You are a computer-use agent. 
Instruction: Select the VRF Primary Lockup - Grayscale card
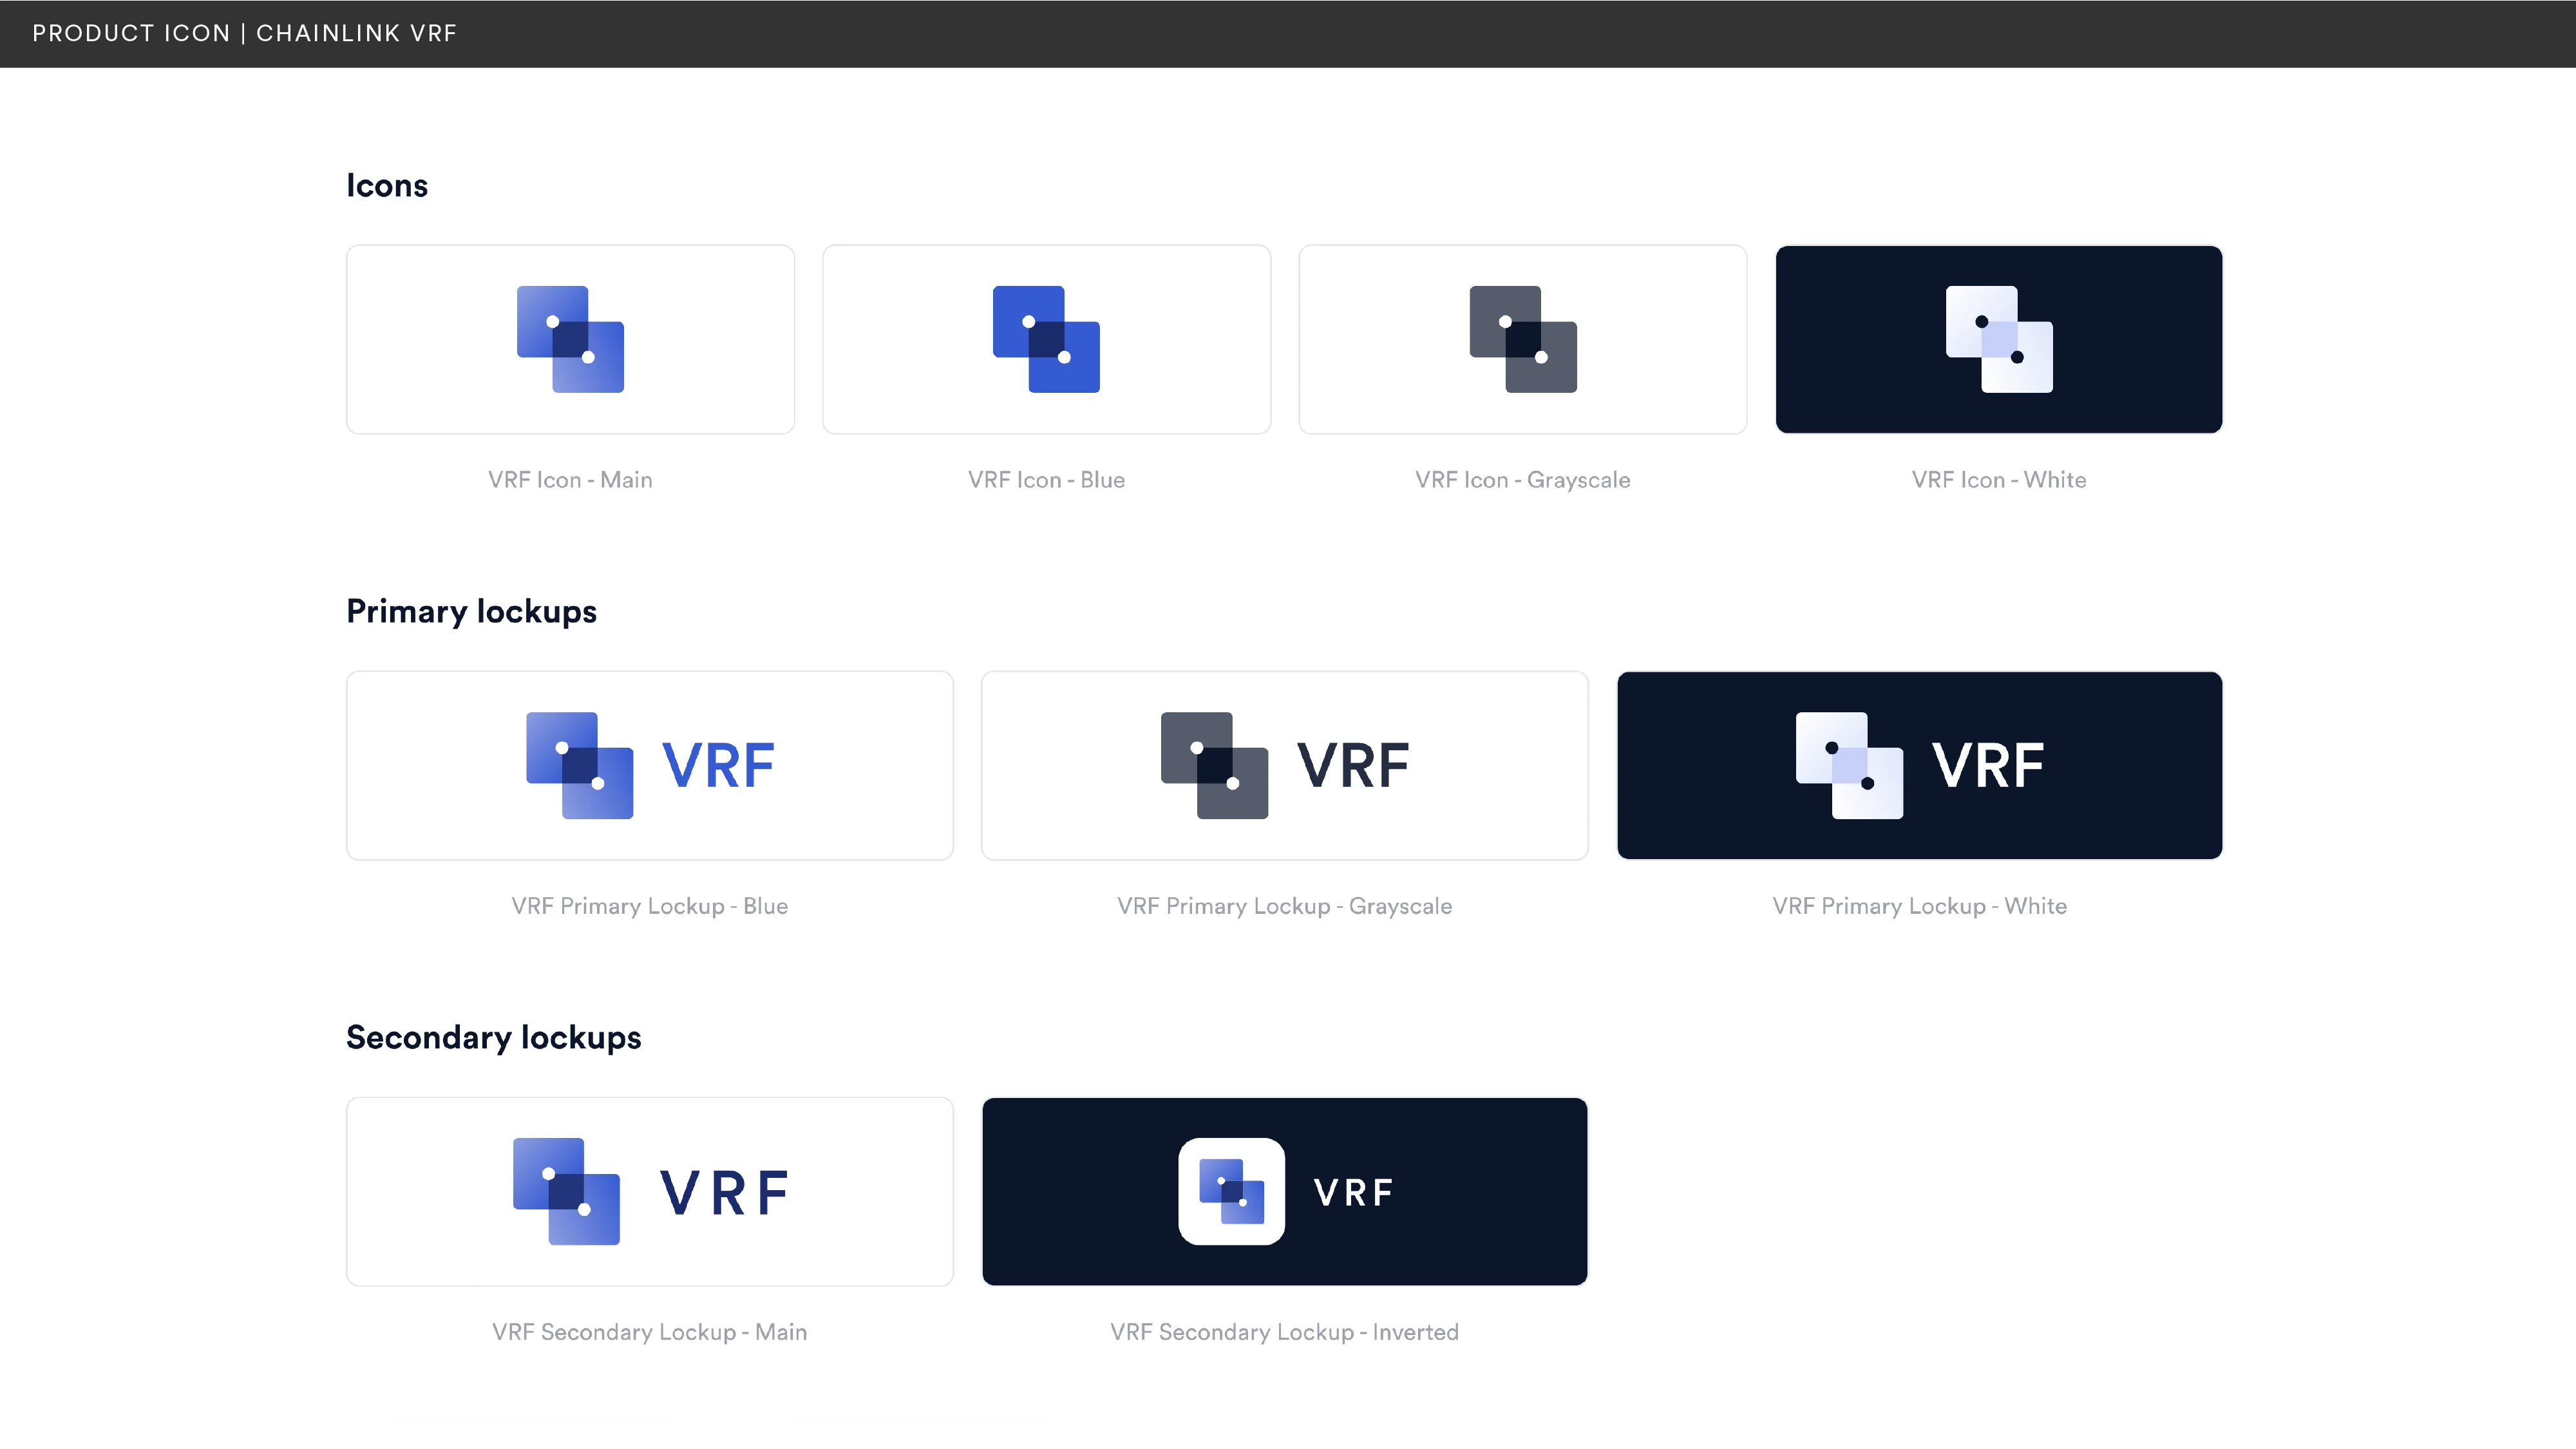click(1284, 765)
